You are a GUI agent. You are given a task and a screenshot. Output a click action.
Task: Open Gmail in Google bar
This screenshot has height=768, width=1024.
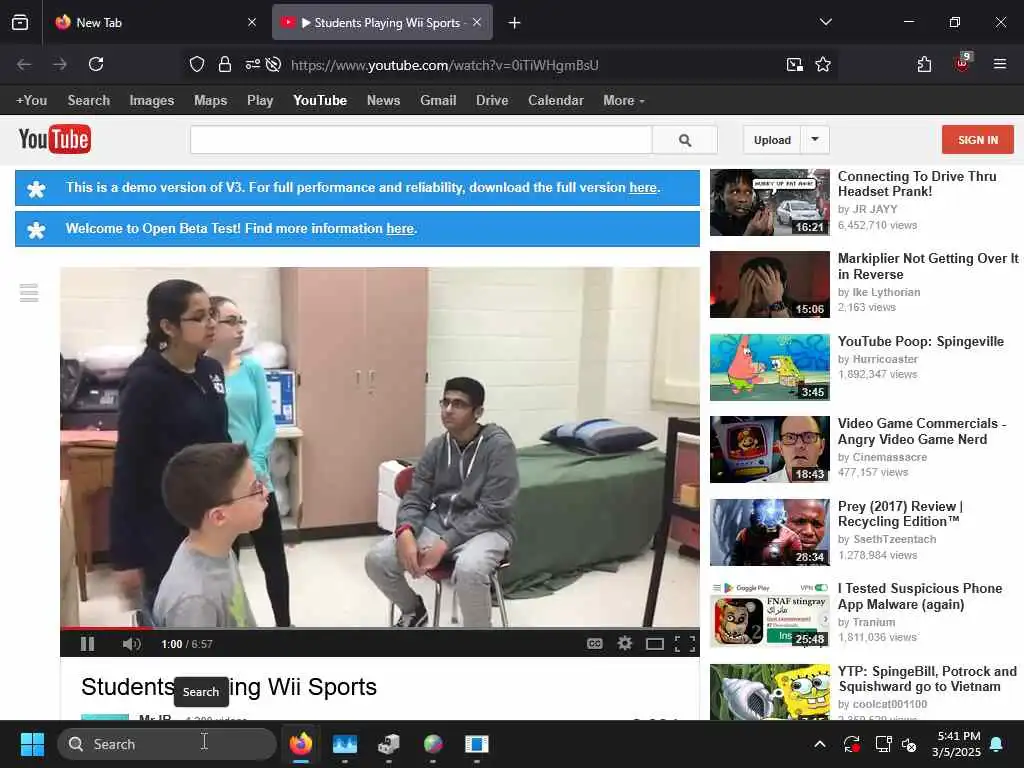[x=438, y=101]
